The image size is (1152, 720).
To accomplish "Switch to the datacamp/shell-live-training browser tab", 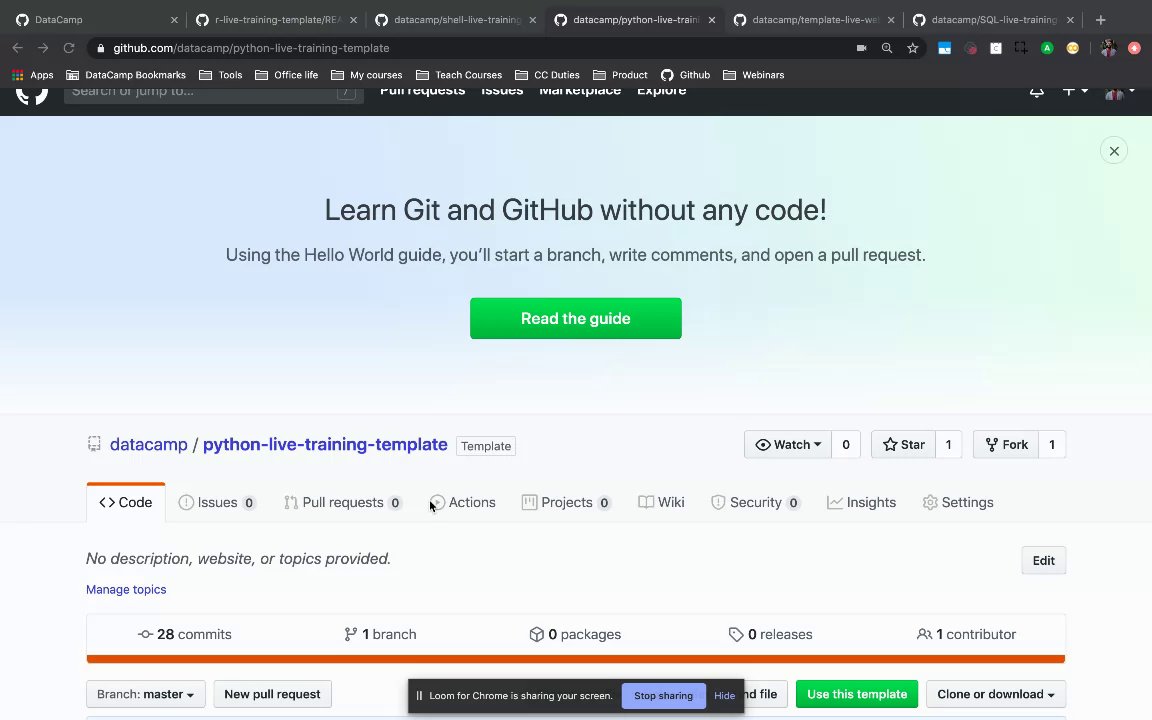I will click(456, 20).
